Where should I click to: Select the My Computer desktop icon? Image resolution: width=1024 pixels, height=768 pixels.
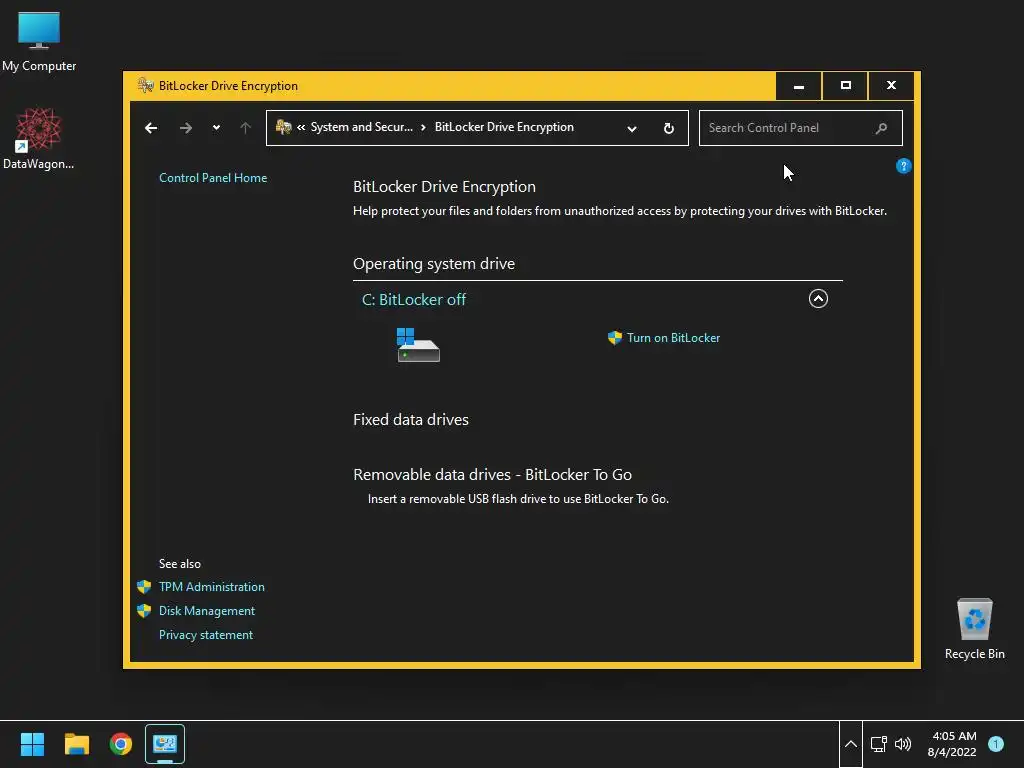pyautogui.click(x=39, y=42)
